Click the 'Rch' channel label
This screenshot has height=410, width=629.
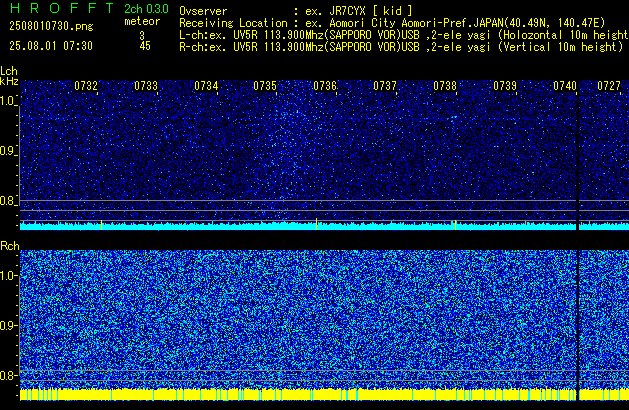(10, 246)
